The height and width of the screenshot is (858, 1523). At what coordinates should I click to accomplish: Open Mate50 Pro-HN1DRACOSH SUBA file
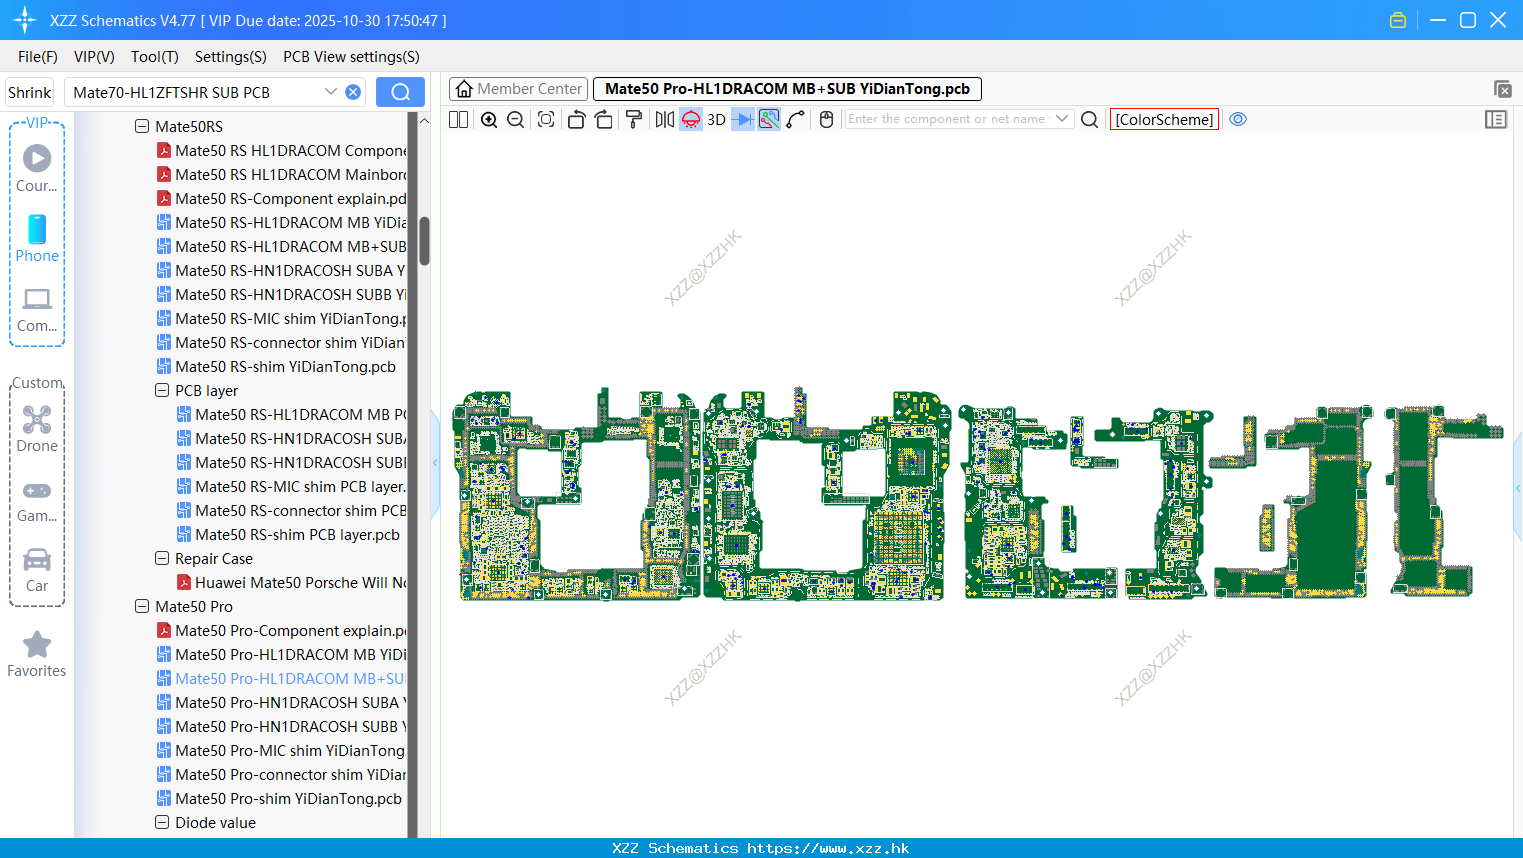pos(282,702)
